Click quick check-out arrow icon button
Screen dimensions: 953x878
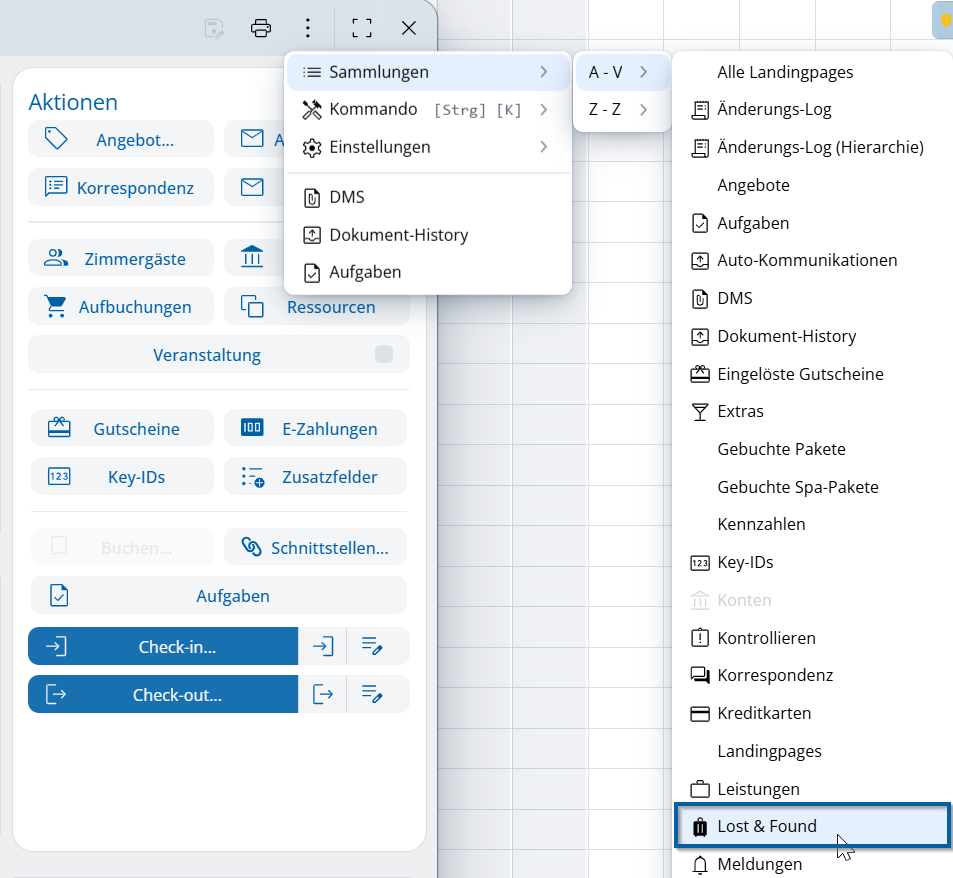(322, 694)
